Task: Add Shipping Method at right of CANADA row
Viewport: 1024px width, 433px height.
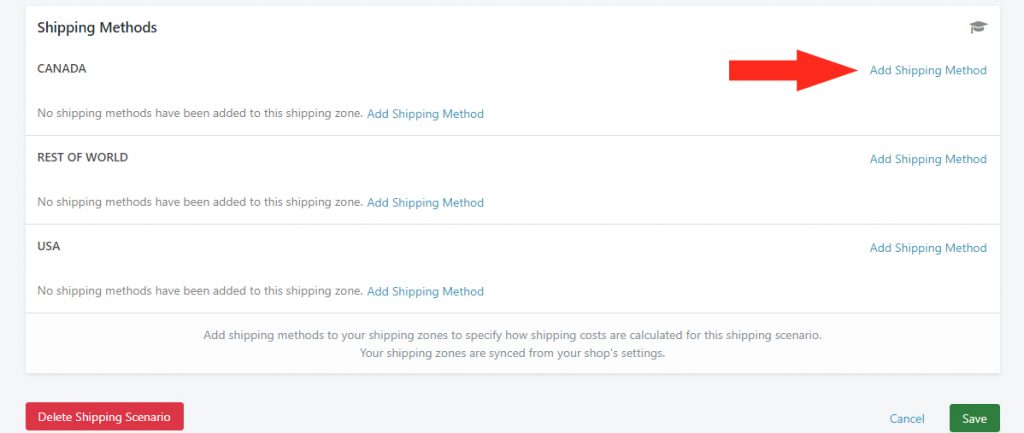Action: click(928, 71)
